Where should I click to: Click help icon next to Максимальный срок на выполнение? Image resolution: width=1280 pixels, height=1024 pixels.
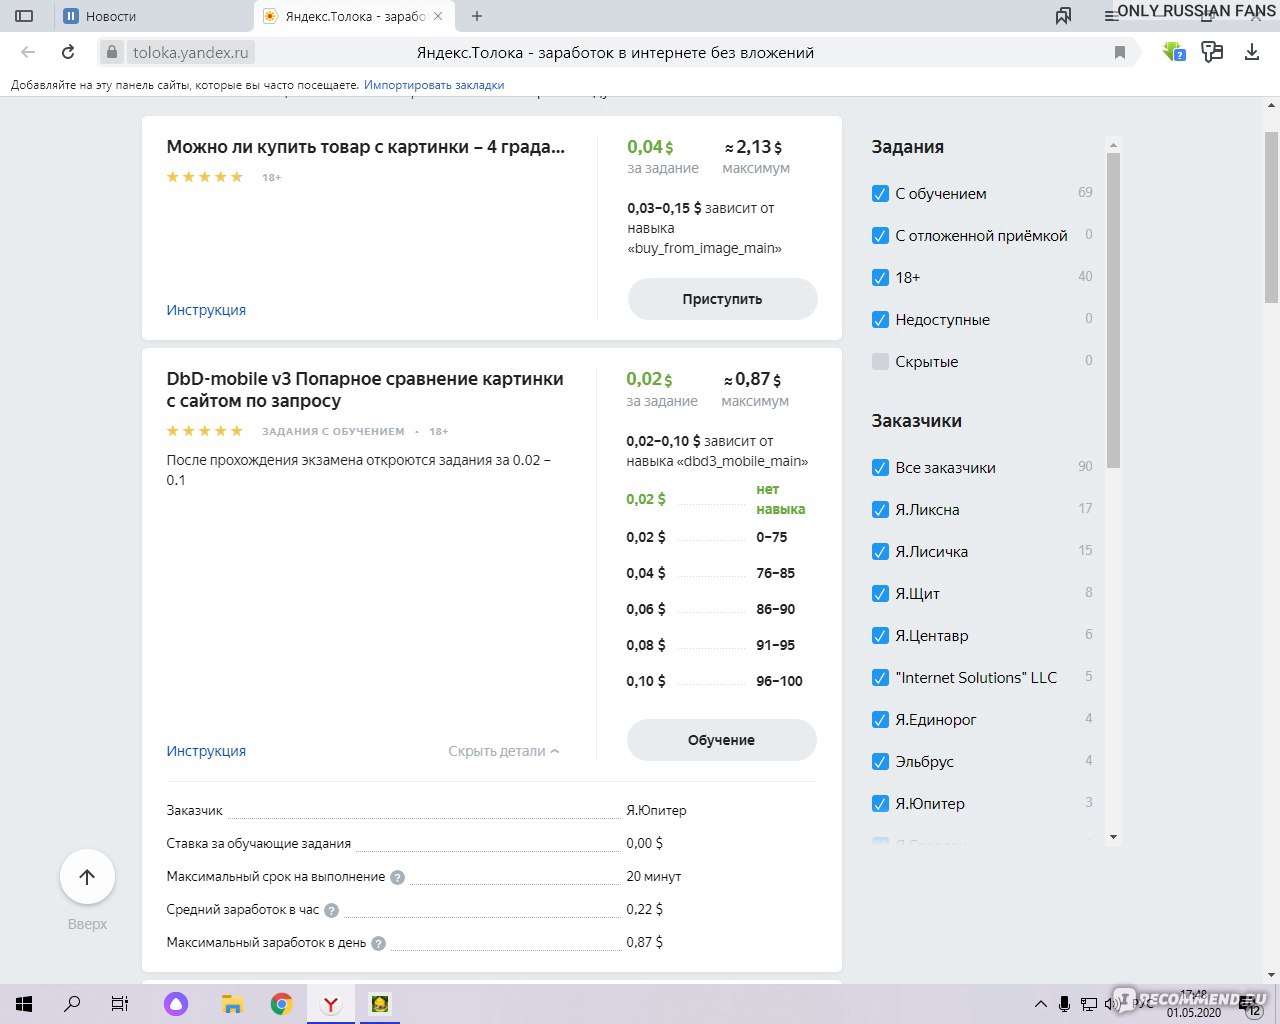coord(397,877)
